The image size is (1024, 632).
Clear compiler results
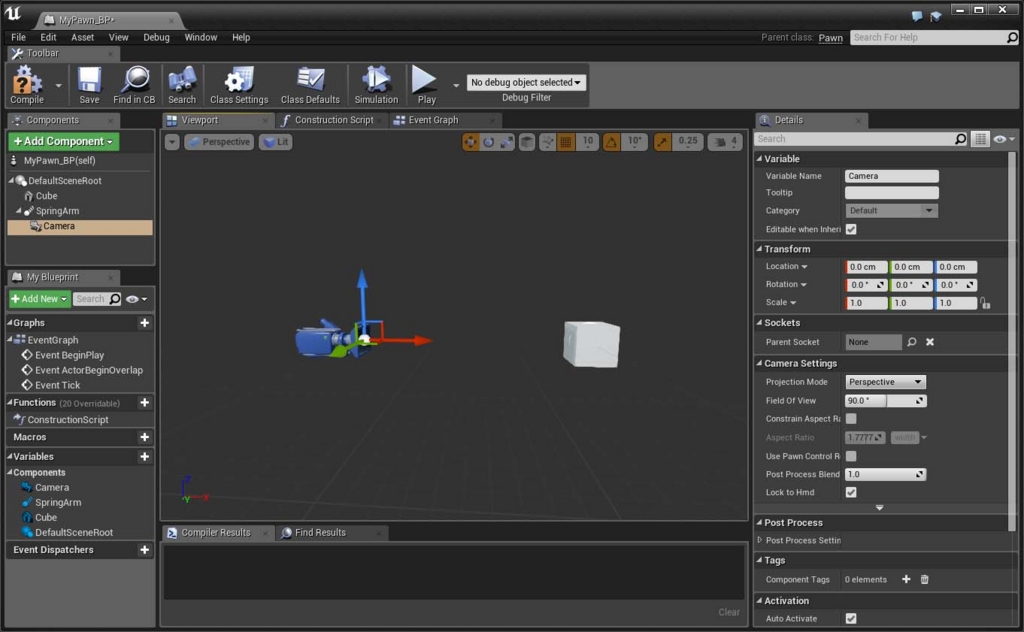tap(729, 612)
